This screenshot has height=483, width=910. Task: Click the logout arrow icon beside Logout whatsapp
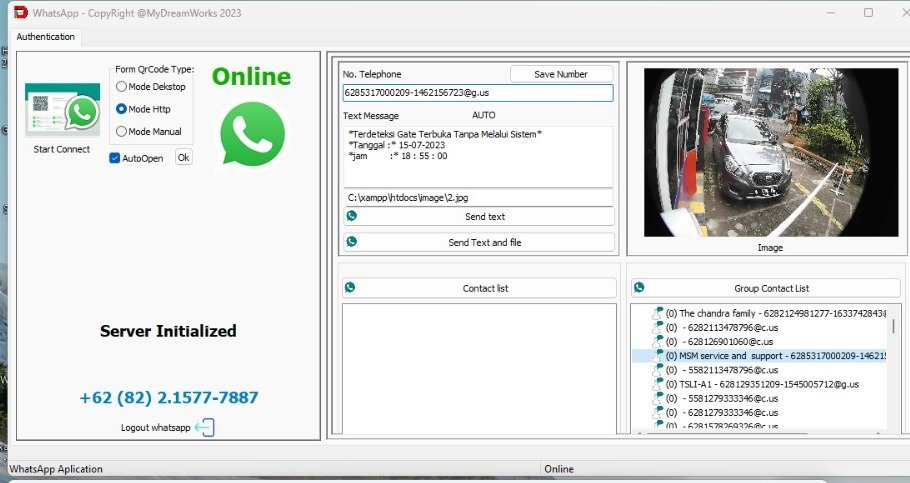(204, 428)
